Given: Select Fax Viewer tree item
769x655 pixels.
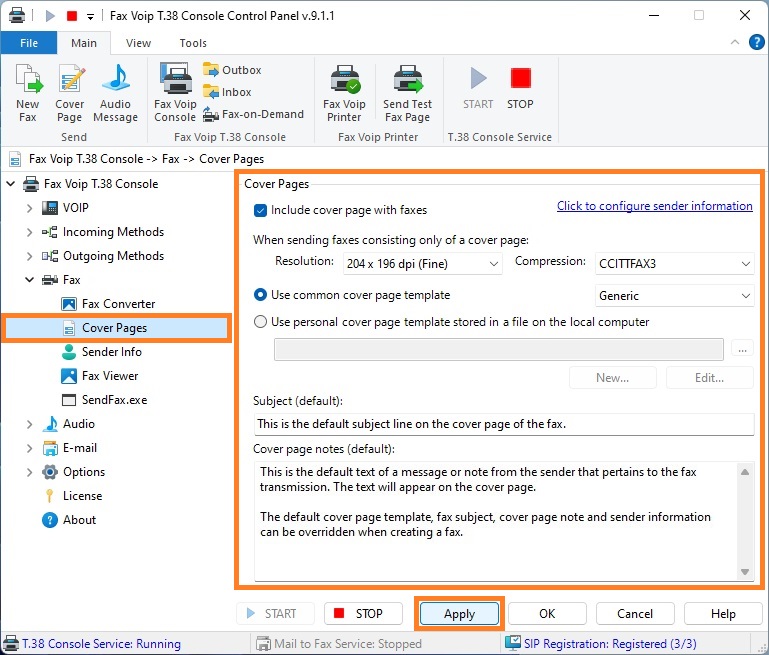Looking at the screenshot, I should [100, 376].
